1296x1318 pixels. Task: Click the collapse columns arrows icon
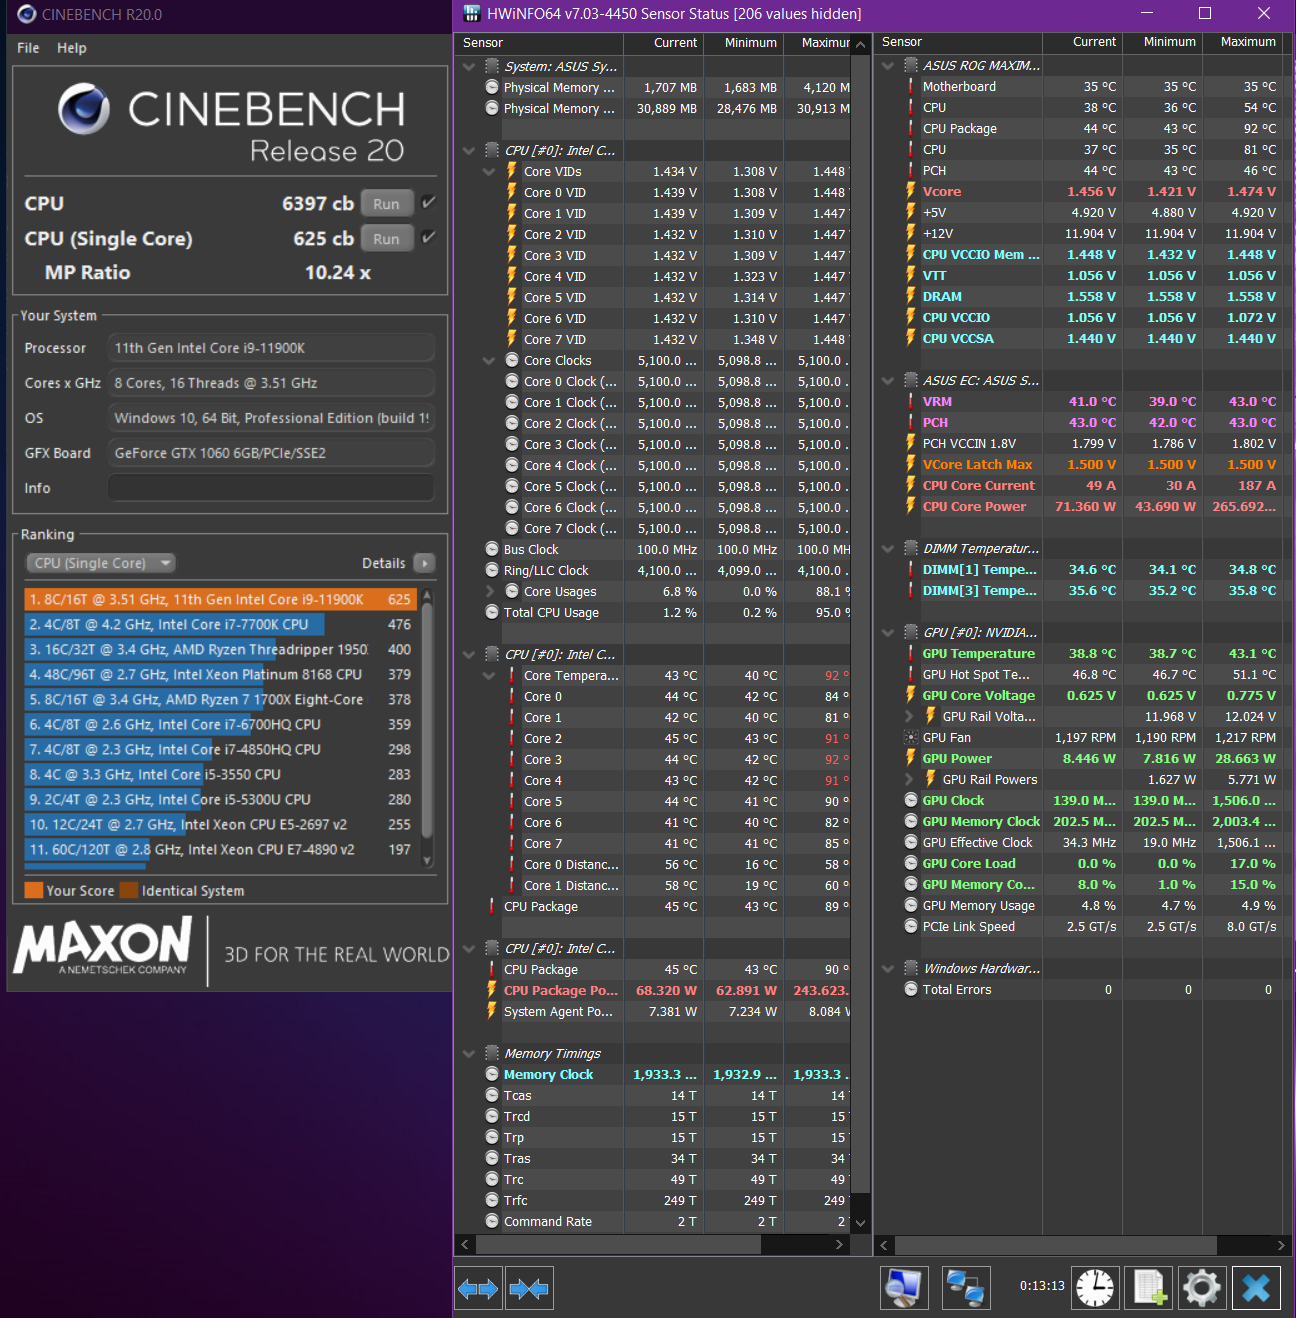coord(529,1288)
